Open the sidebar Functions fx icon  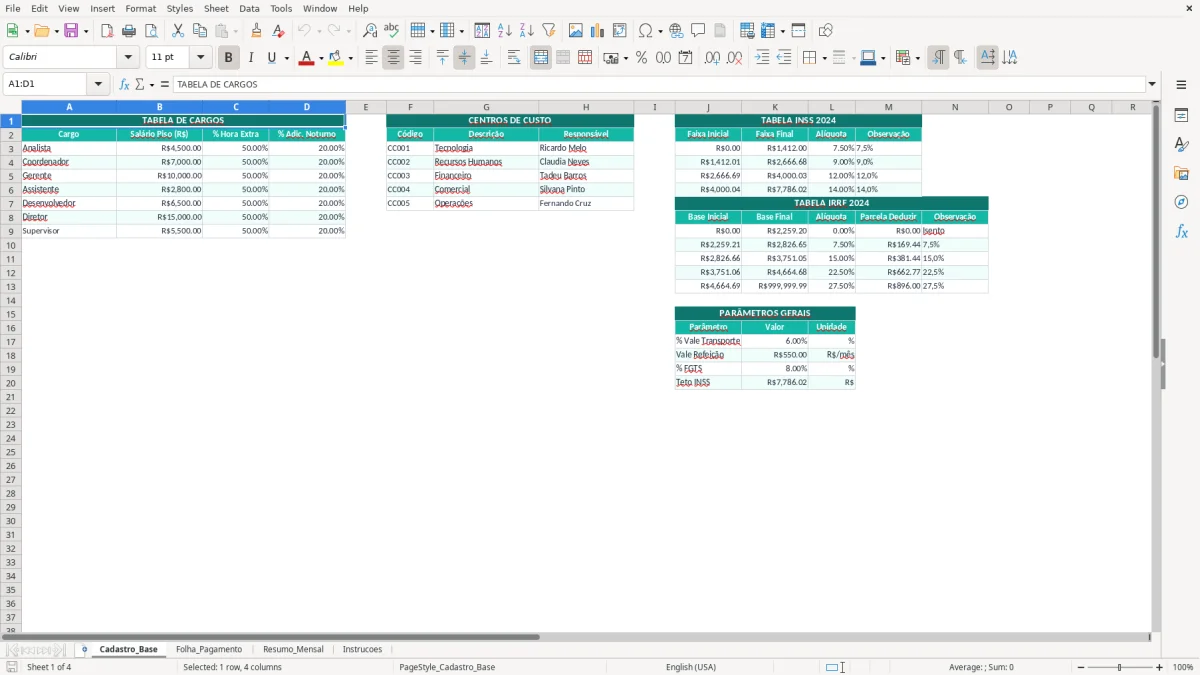coord(1181,232)
